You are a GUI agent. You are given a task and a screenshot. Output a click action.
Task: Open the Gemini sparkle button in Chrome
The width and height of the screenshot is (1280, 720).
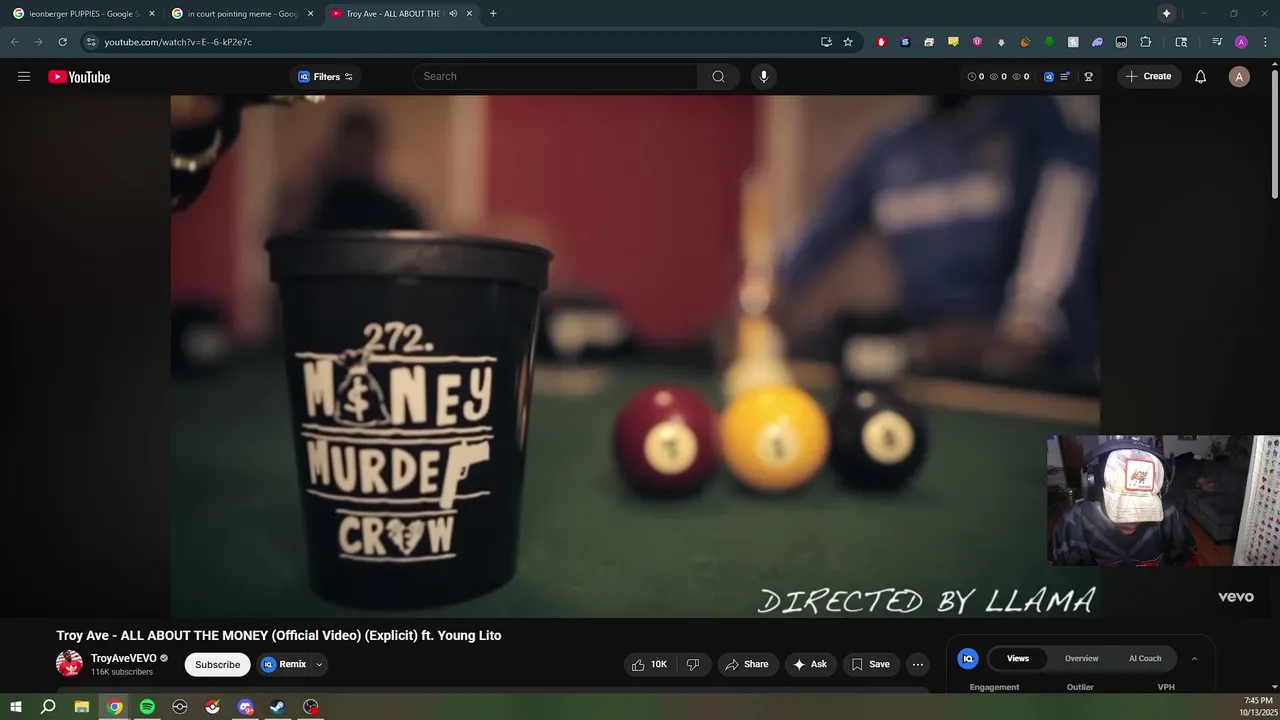click(x=1166, y=13)
